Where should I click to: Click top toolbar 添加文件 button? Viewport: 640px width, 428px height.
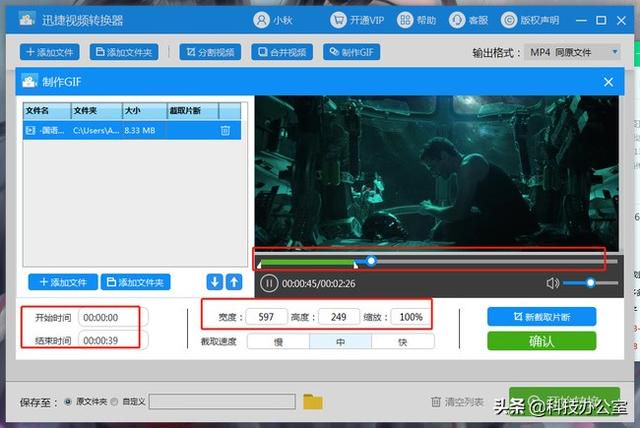pos(49,52)
